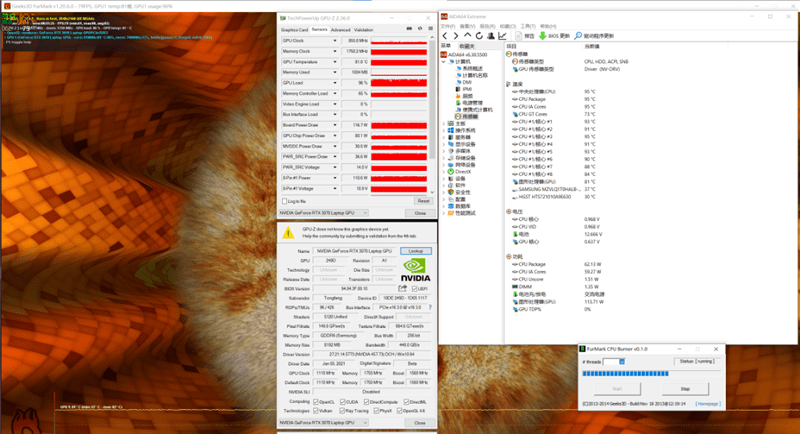Click the Bus Interface question mark icon
Viewport: 800px width, 434px height.
coord(430,308)
